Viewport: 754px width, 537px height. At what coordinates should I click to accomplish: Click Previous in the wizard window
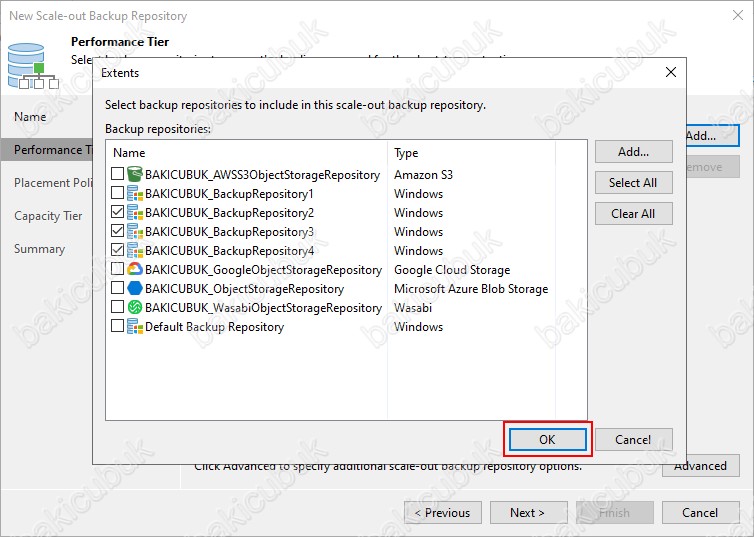tap(443, 513)
